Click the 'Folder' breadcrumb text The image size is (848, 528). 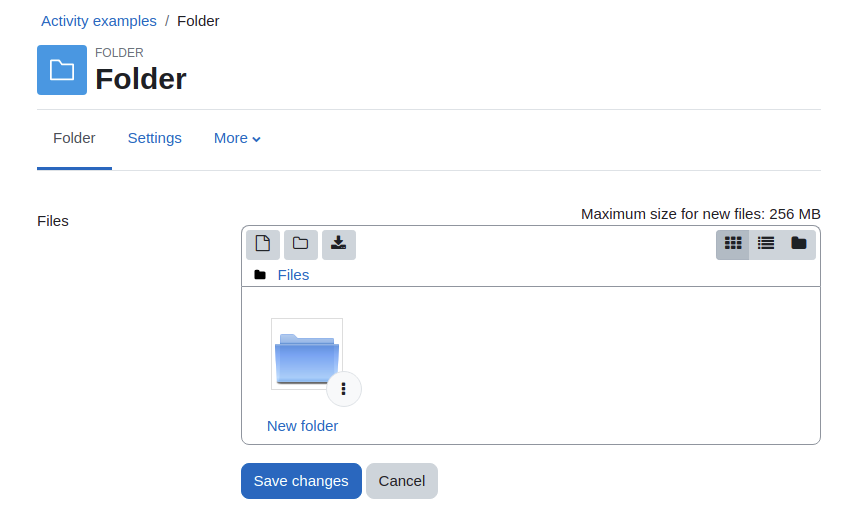point(198,21)
